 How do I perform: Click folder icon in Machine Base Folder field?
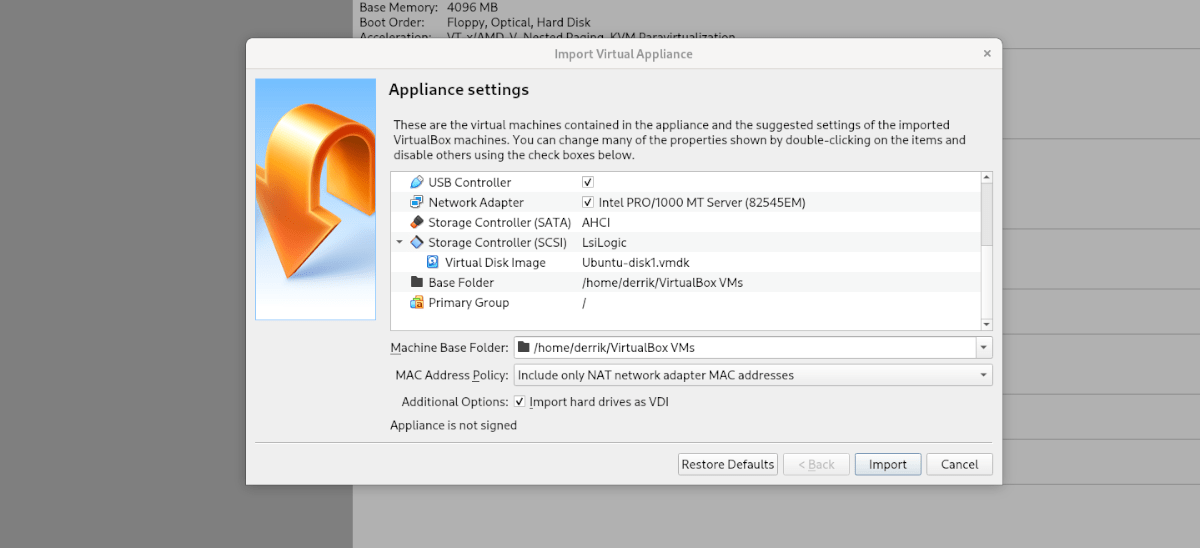(x=524, y=348)
